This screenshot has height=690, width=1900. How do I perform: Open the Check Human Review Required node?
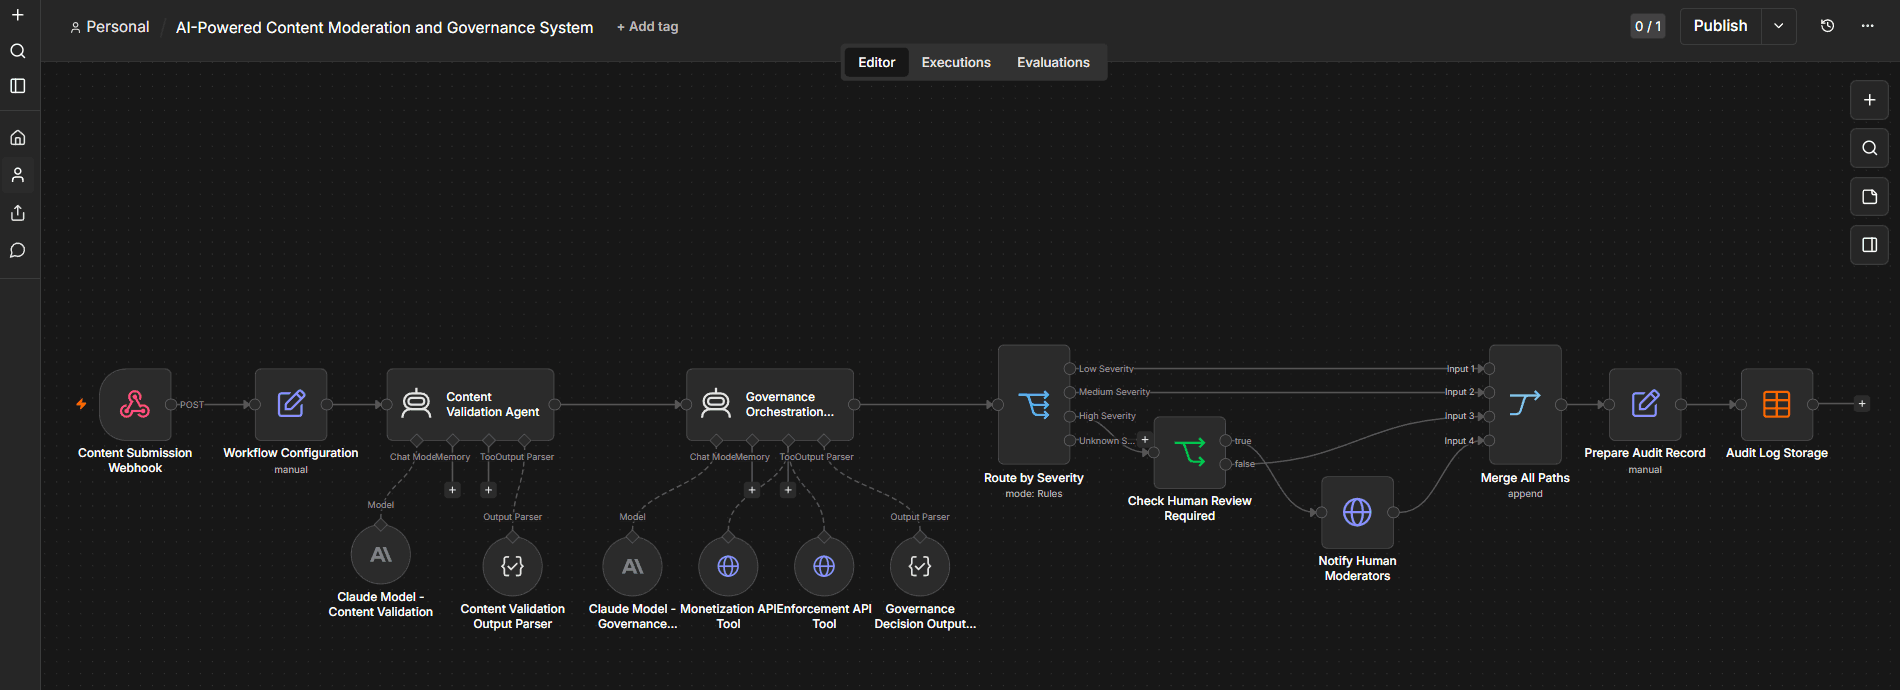pyautogui.click(x=1190, y=452)
